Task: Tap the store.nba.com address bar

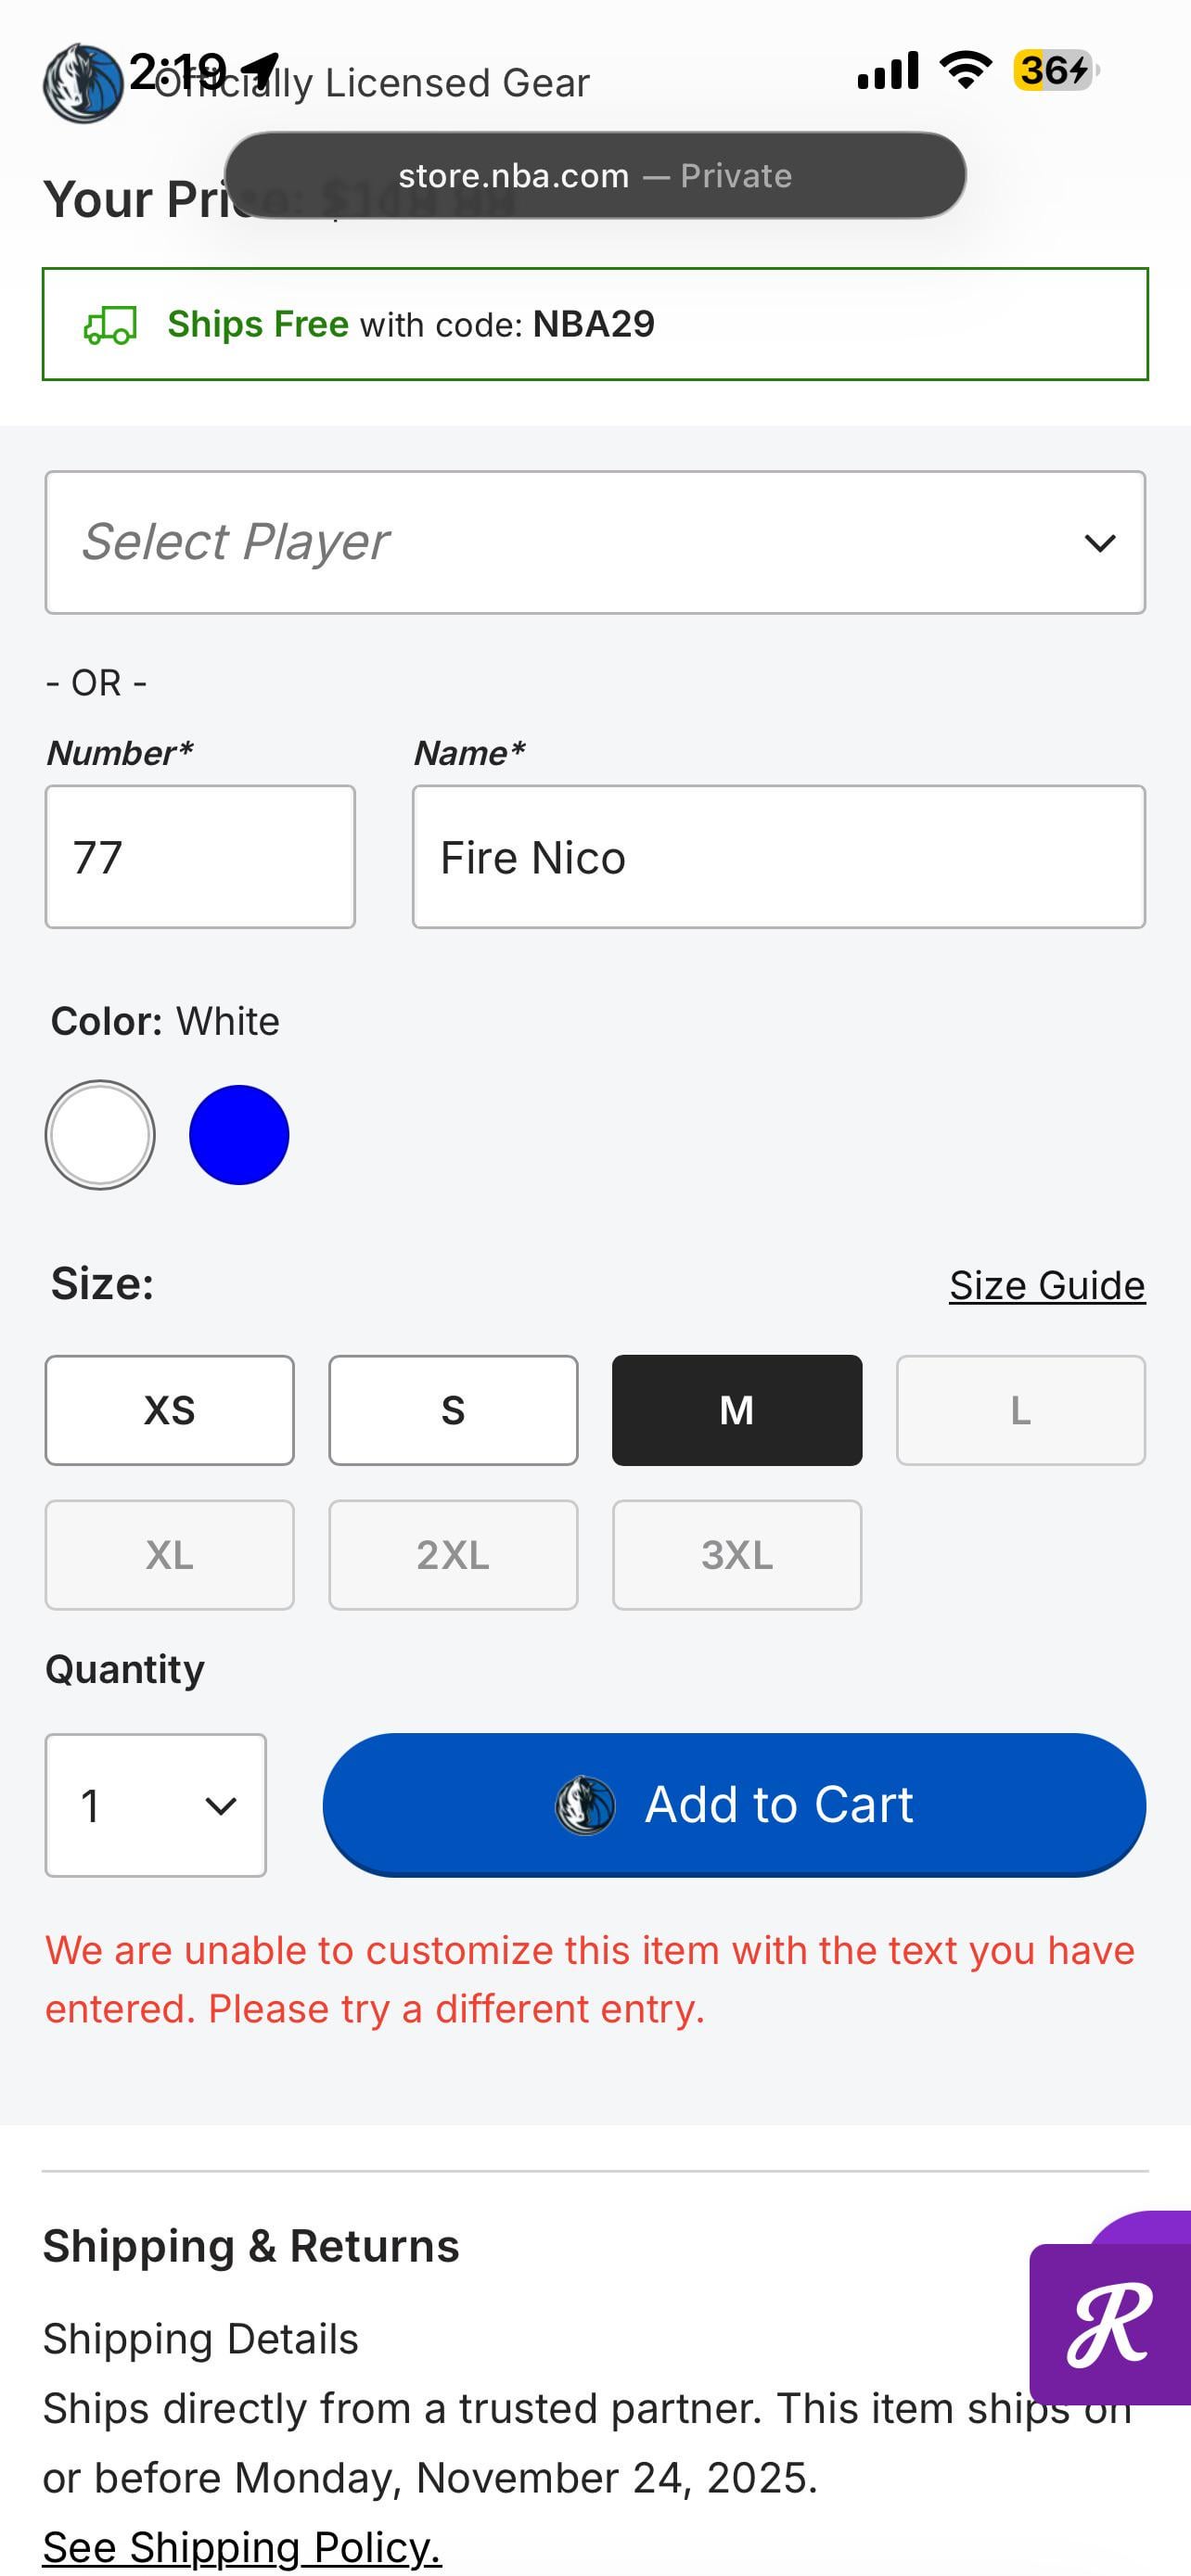Action: tap(595, 176)
